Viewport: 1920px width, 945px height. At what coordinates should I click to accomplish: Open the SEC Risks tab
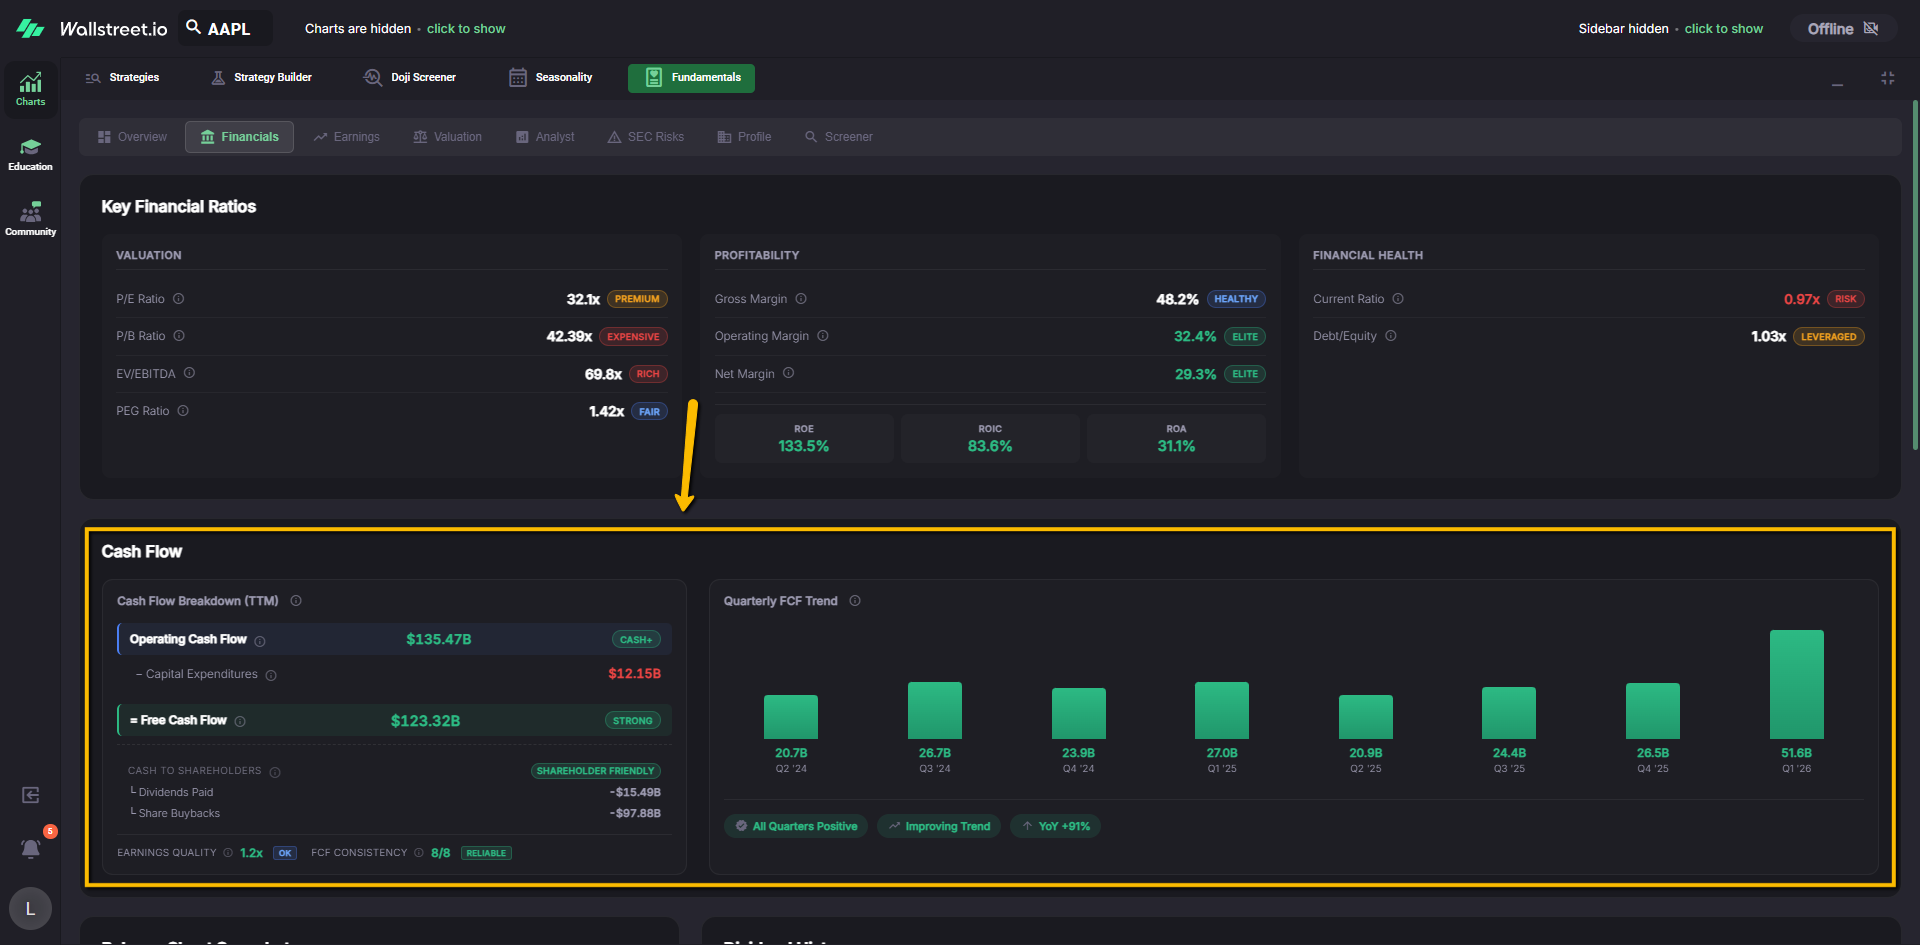point(645,137)
